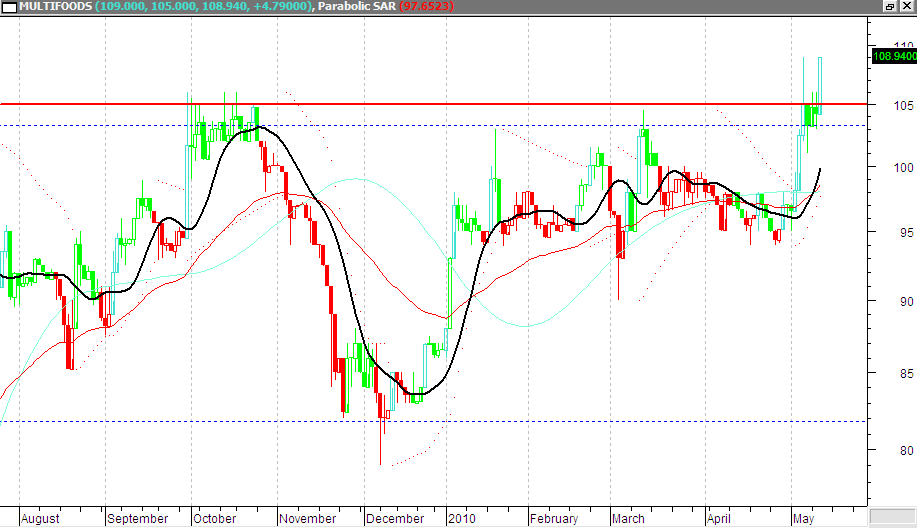The height and width of the screenshot is (528, 917).
Task: Click the gray box at bottom-right corner
Action: (892, 518)
